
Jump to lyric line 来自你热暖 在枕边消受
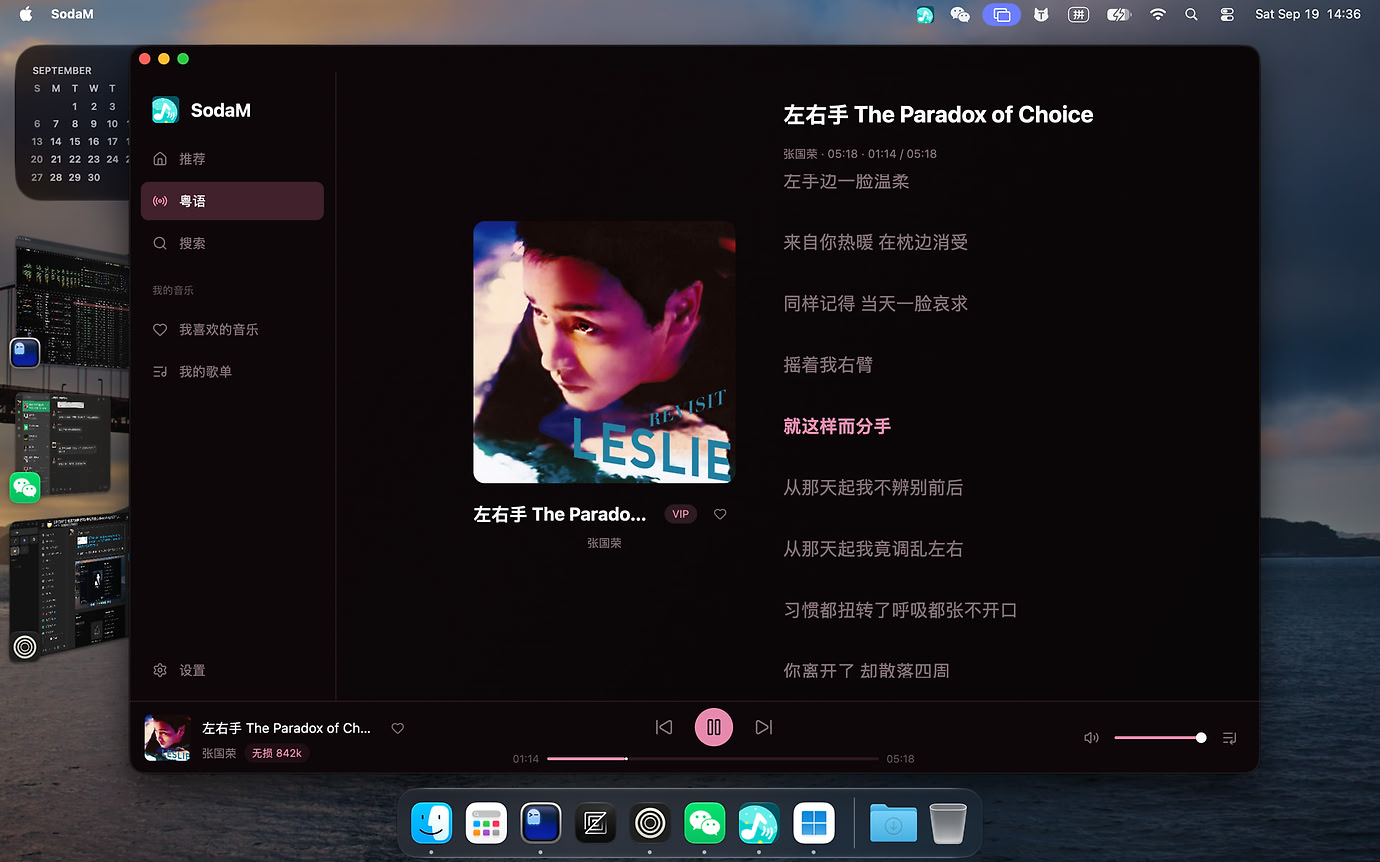(x=876, y=242)
